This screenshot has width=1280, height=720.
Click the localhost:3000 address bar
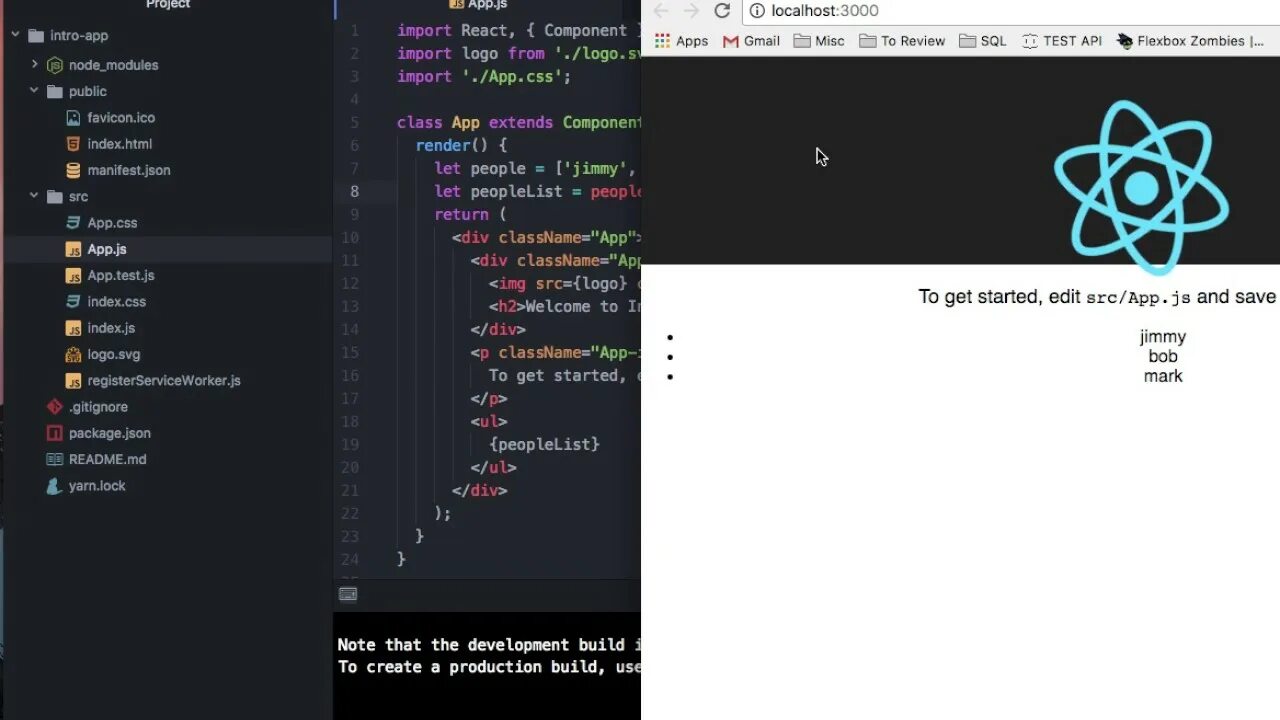(x=1011, y=11)
